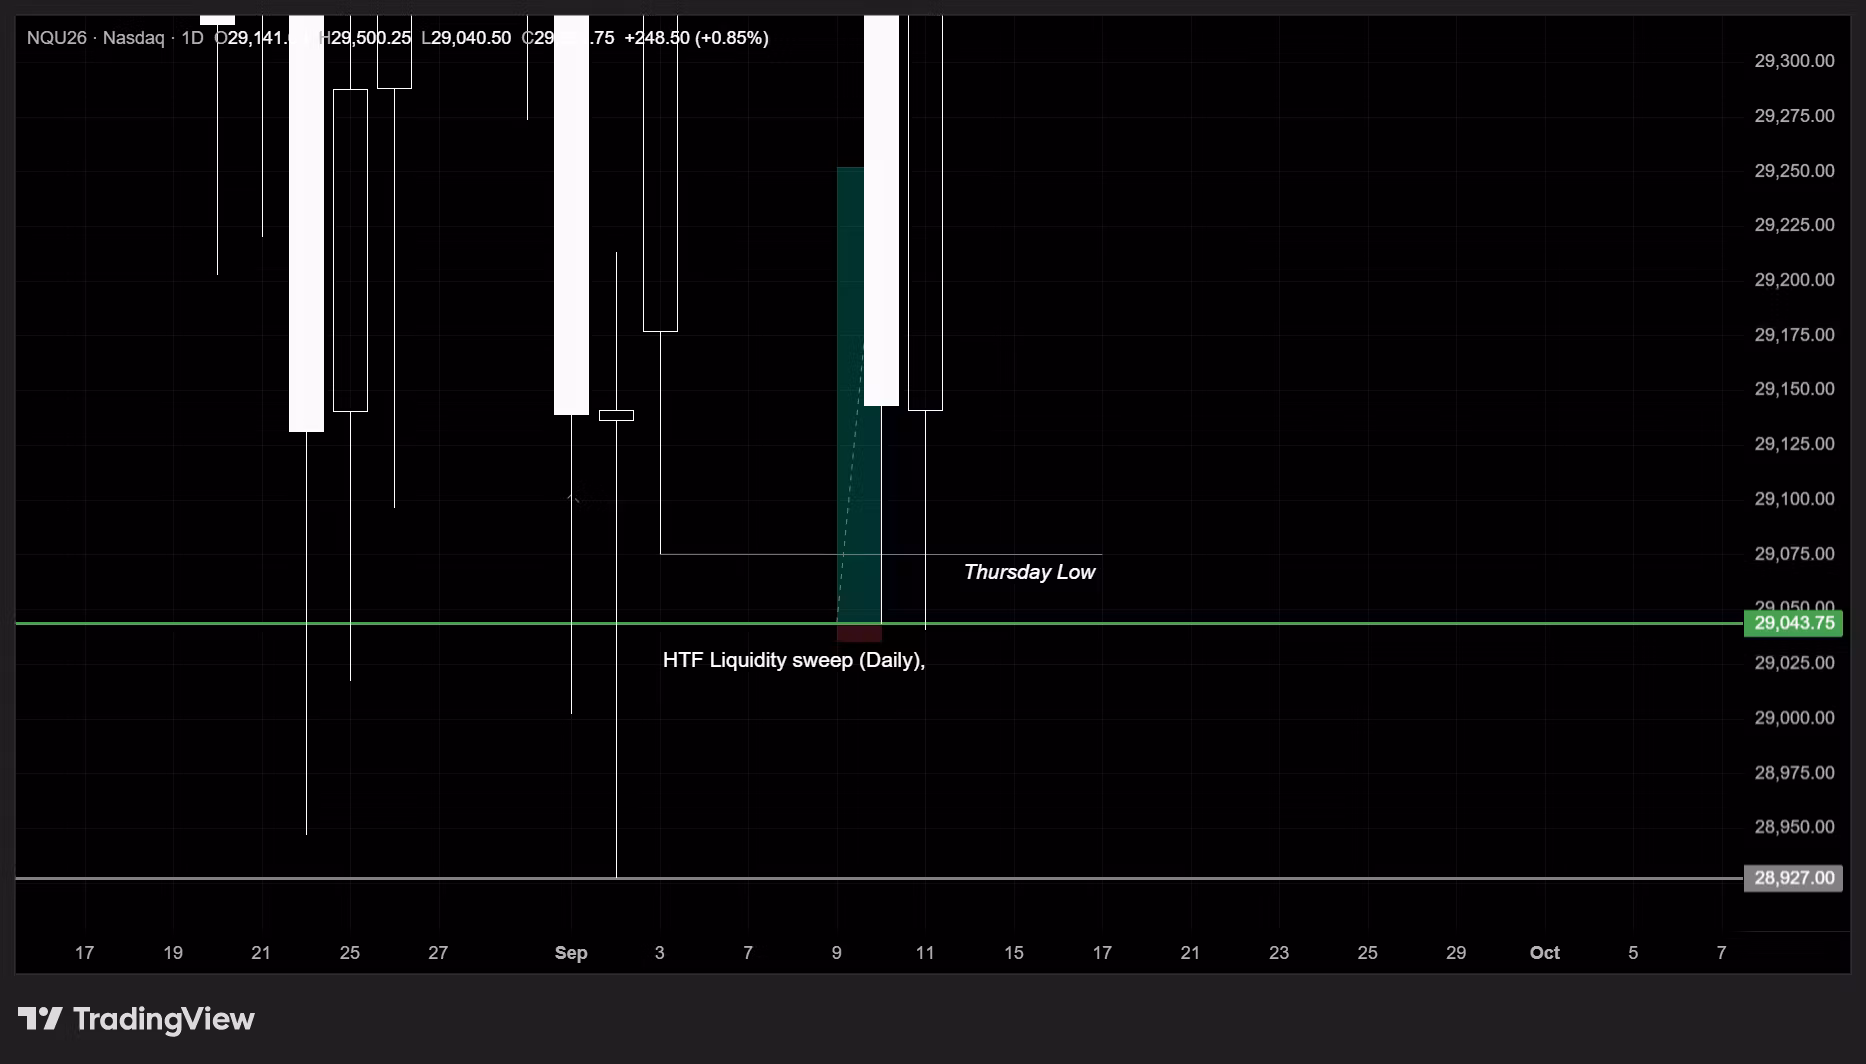
Task: Click the 29,300.00 price scale label
Action: (1794, 61)
